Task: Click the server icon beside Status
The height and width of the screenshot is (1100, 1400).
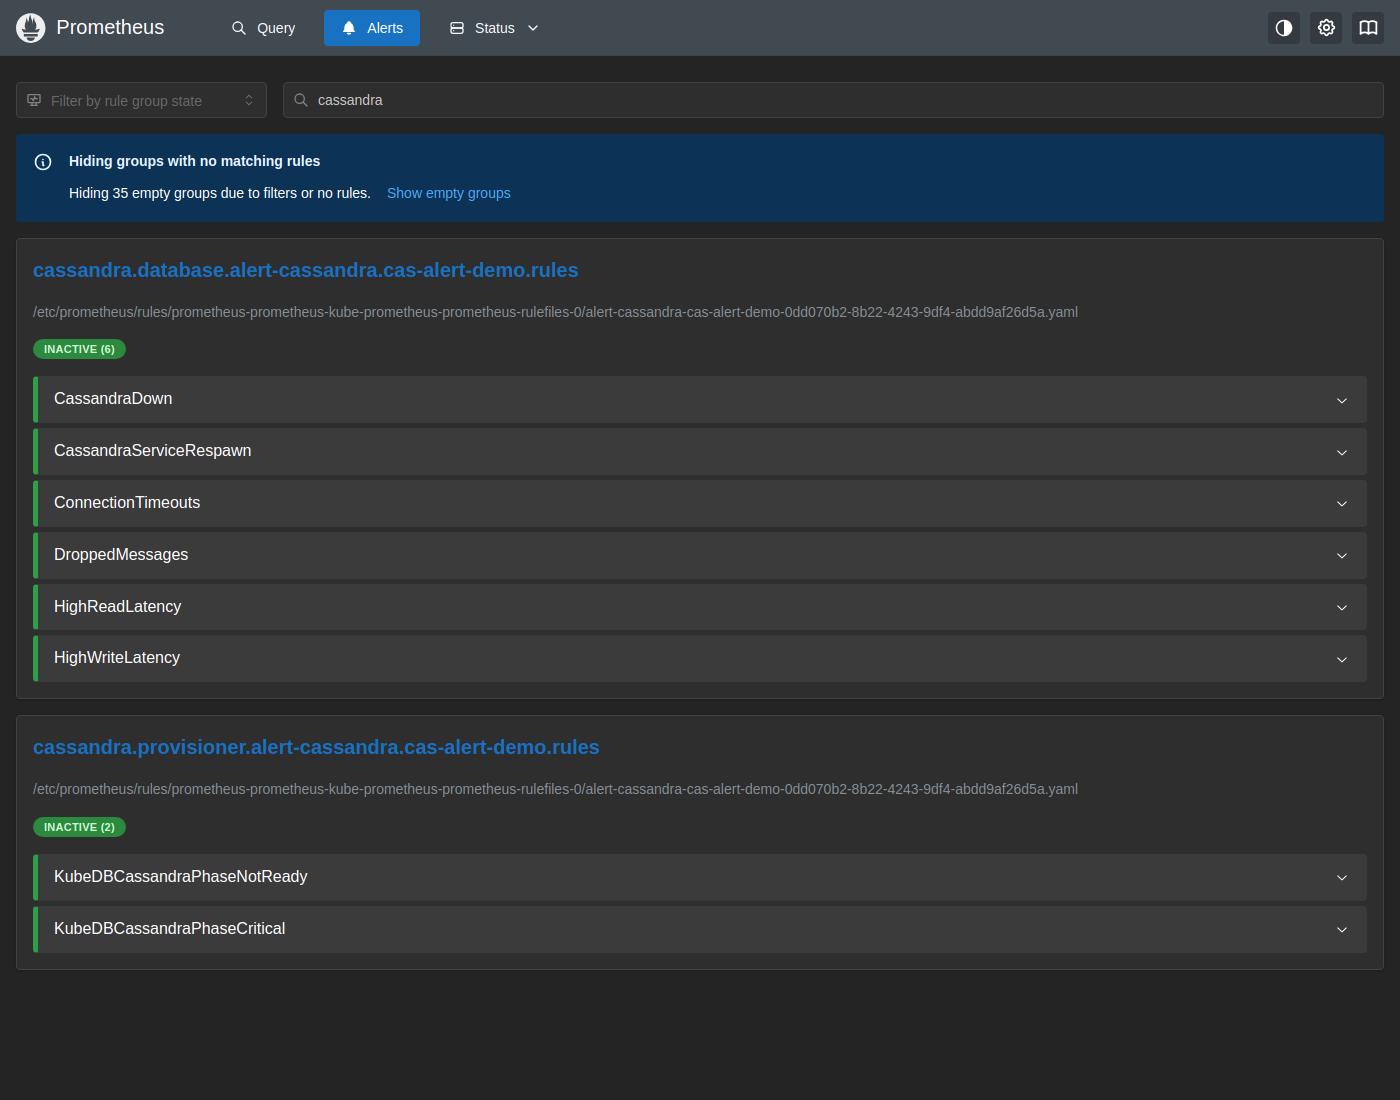Action: [457, 28]
